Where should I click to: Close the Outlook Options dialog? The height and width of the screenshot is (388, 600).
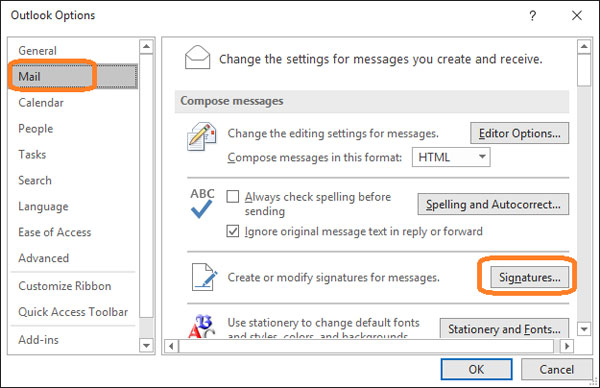click(x=577, y=15)
